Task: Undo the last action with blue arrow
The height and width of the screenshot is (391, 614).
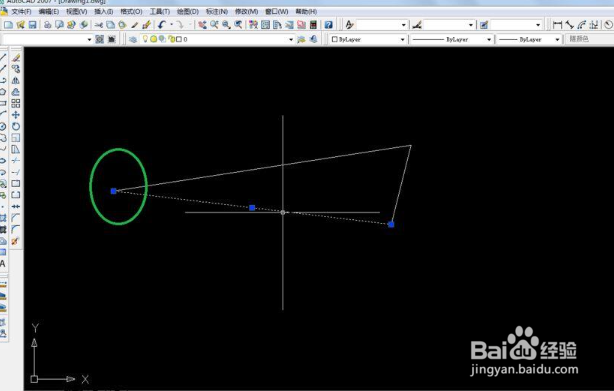Action: click(162, 25)
